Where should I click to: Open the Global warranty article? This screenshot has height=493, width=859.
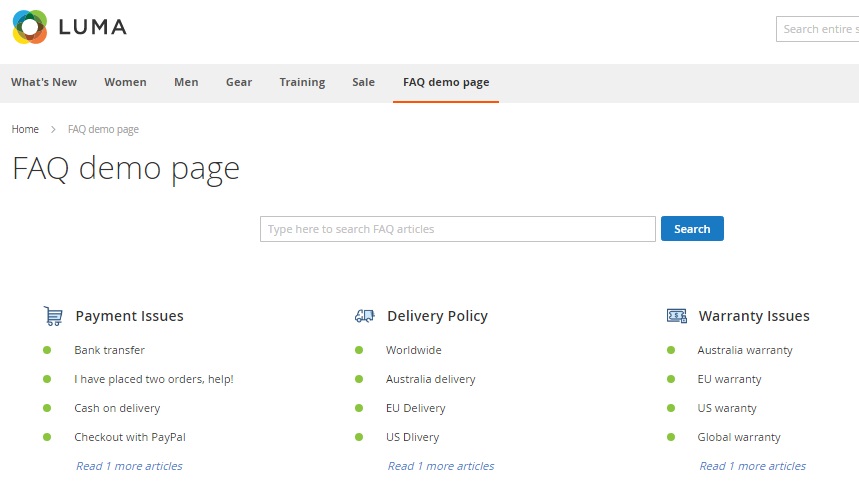(x=739, y=437)
